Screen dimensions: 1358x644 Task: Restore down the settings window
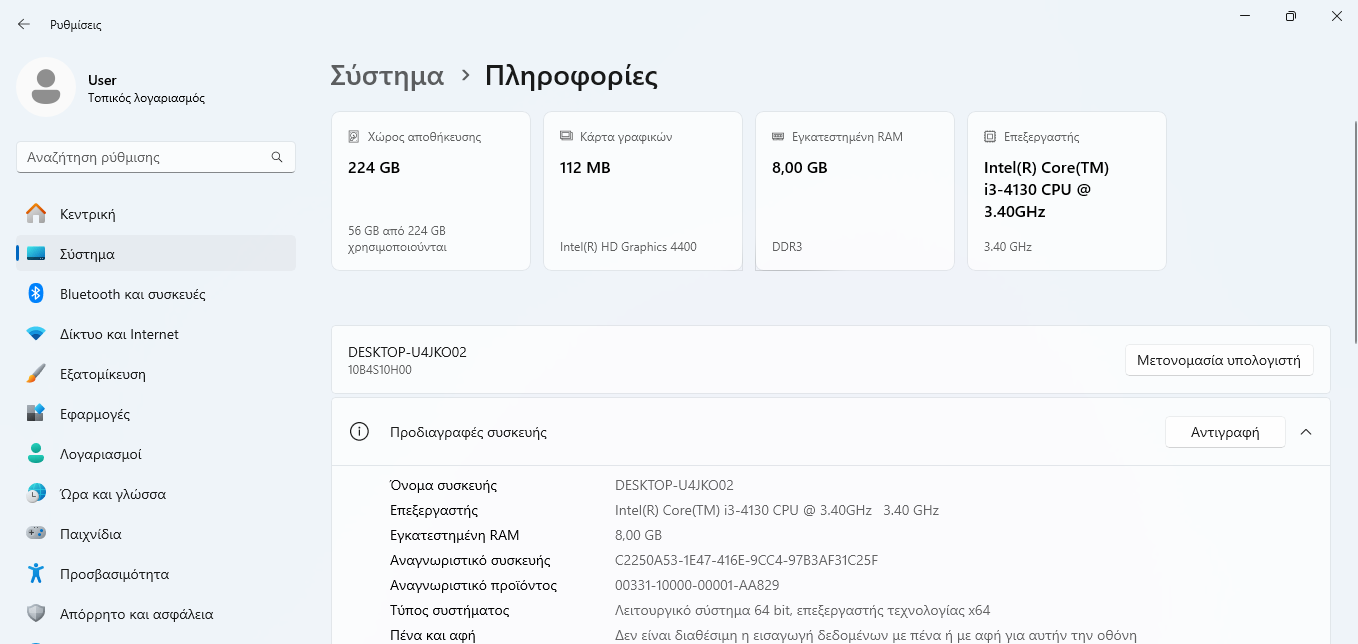click(1291, 16)
